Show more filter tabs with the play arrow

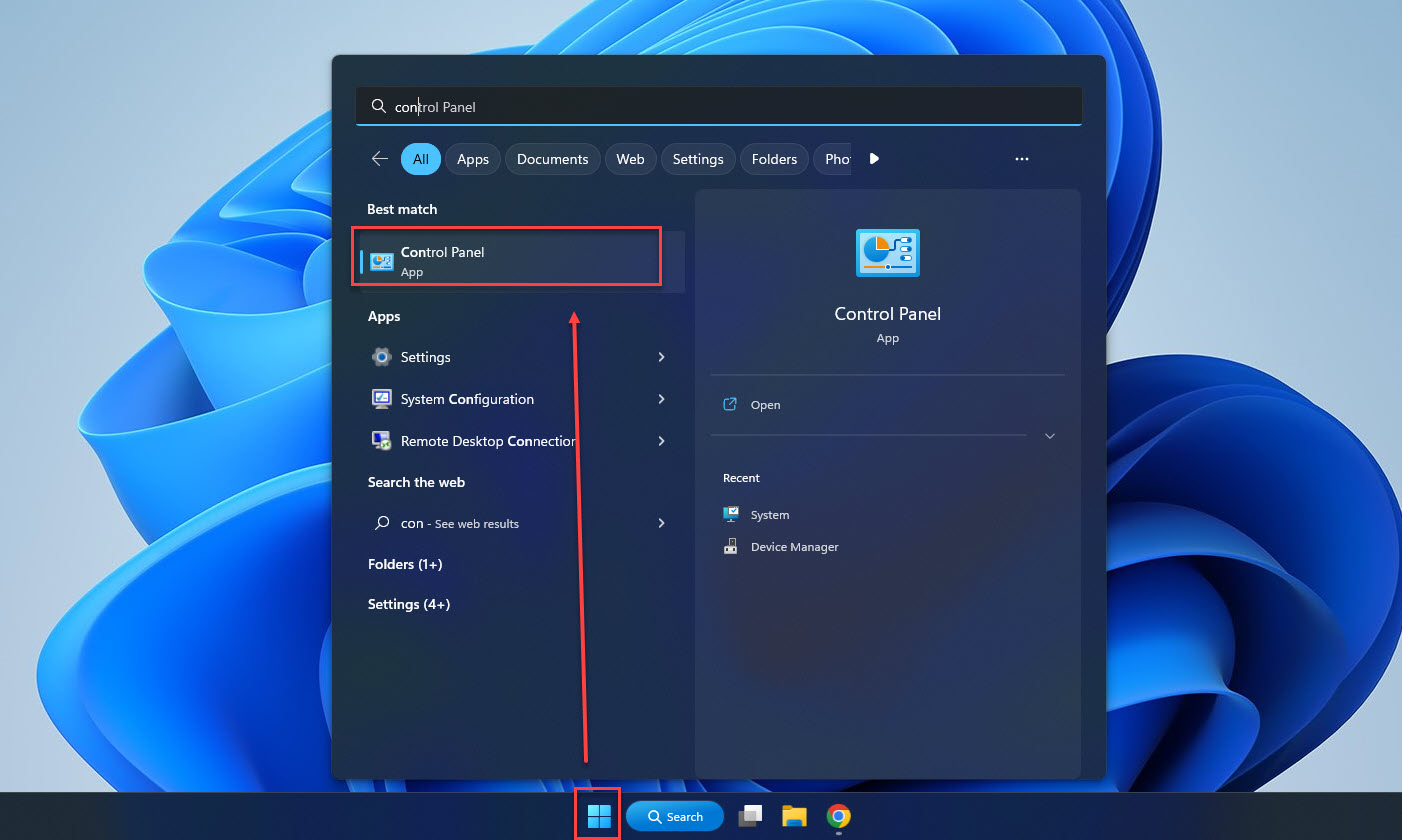tap(874, 159)
